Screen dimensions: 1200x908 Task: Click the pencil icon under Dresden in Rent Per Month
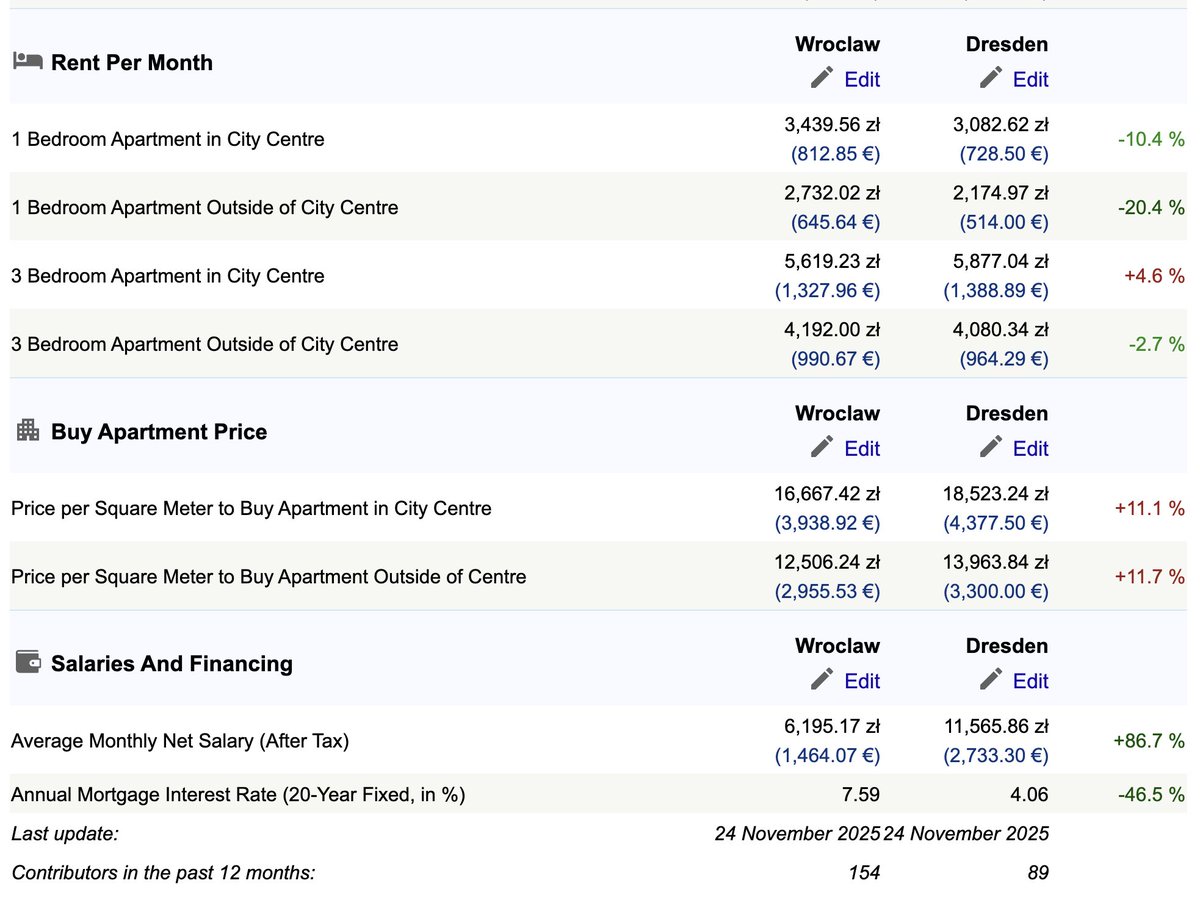click(x=991, y=78)
